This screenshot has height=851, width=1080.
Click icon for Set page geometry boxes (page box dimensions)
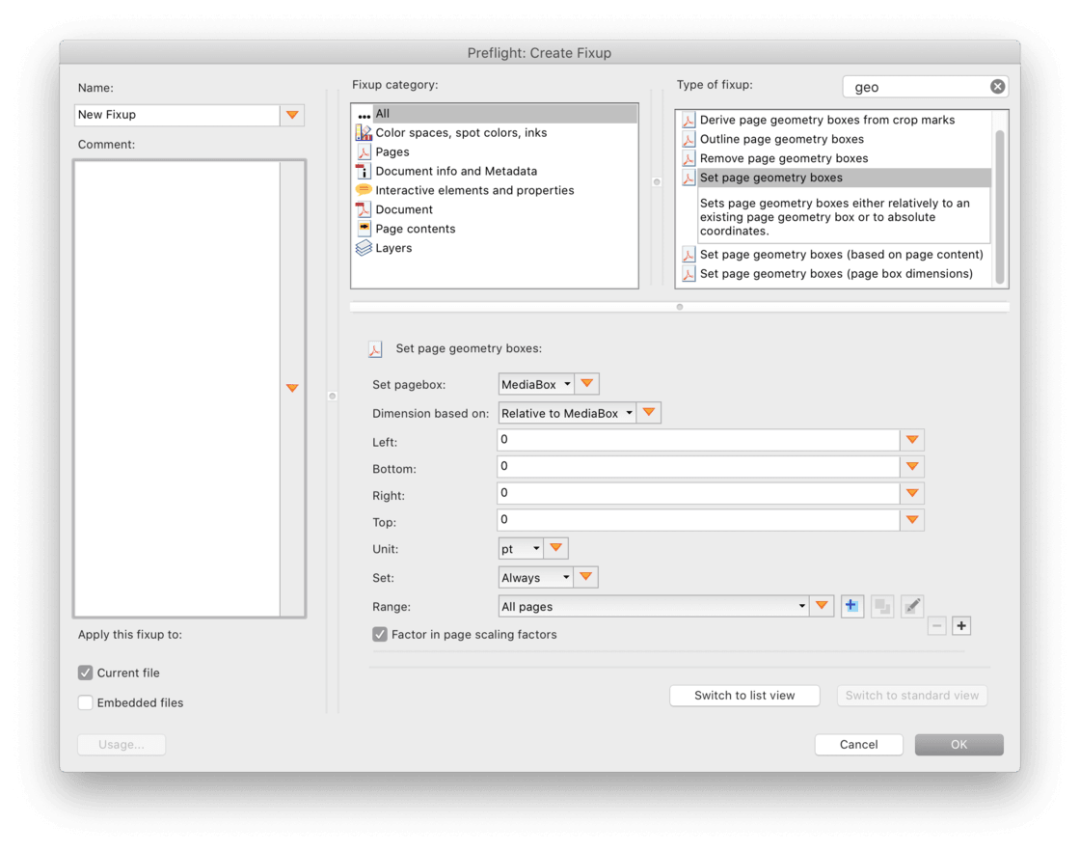[x=688, y=274]
